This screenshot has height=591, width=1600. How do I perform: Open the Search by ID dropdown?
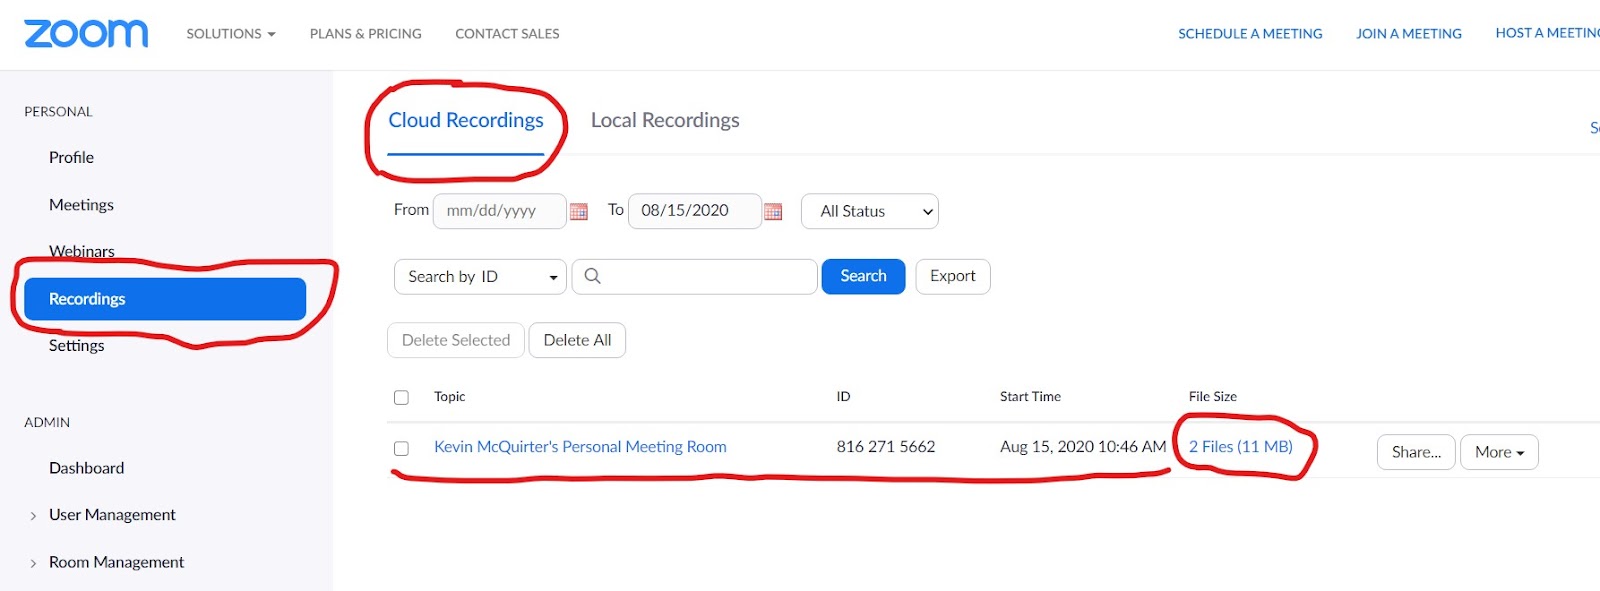click(481, 276)
